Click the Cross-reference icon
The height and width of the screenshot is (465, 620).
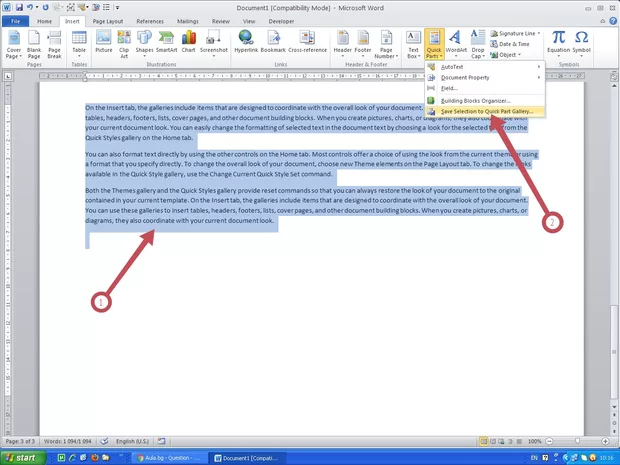(x=307, y=42)
